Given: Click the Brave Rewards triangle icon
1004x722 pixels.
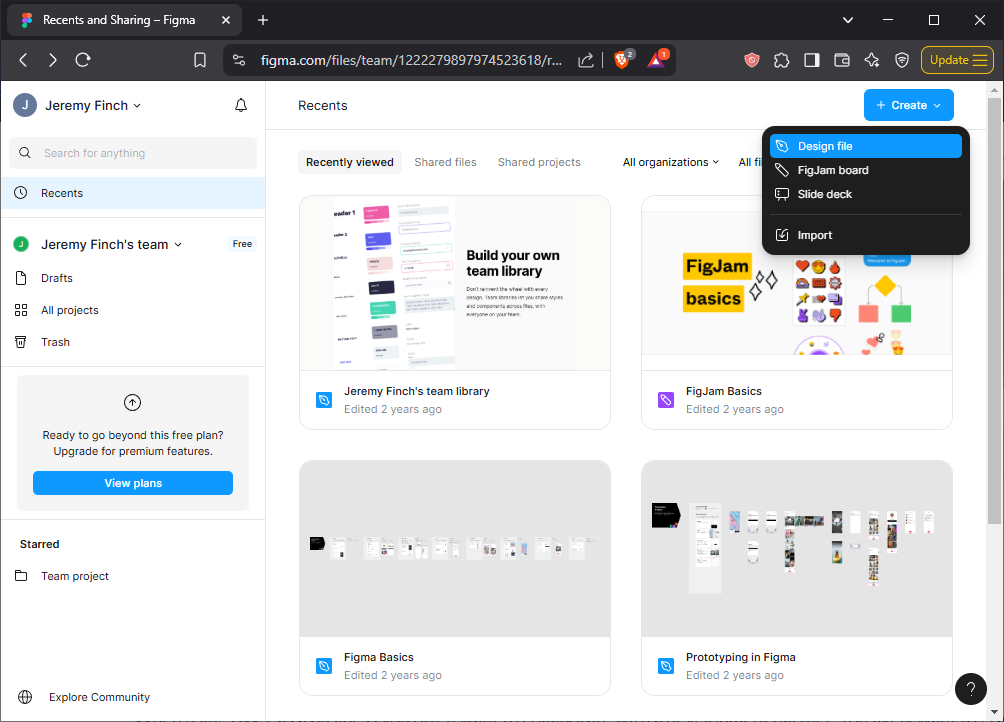Looking at the screenshot, I should click(657, 60).
